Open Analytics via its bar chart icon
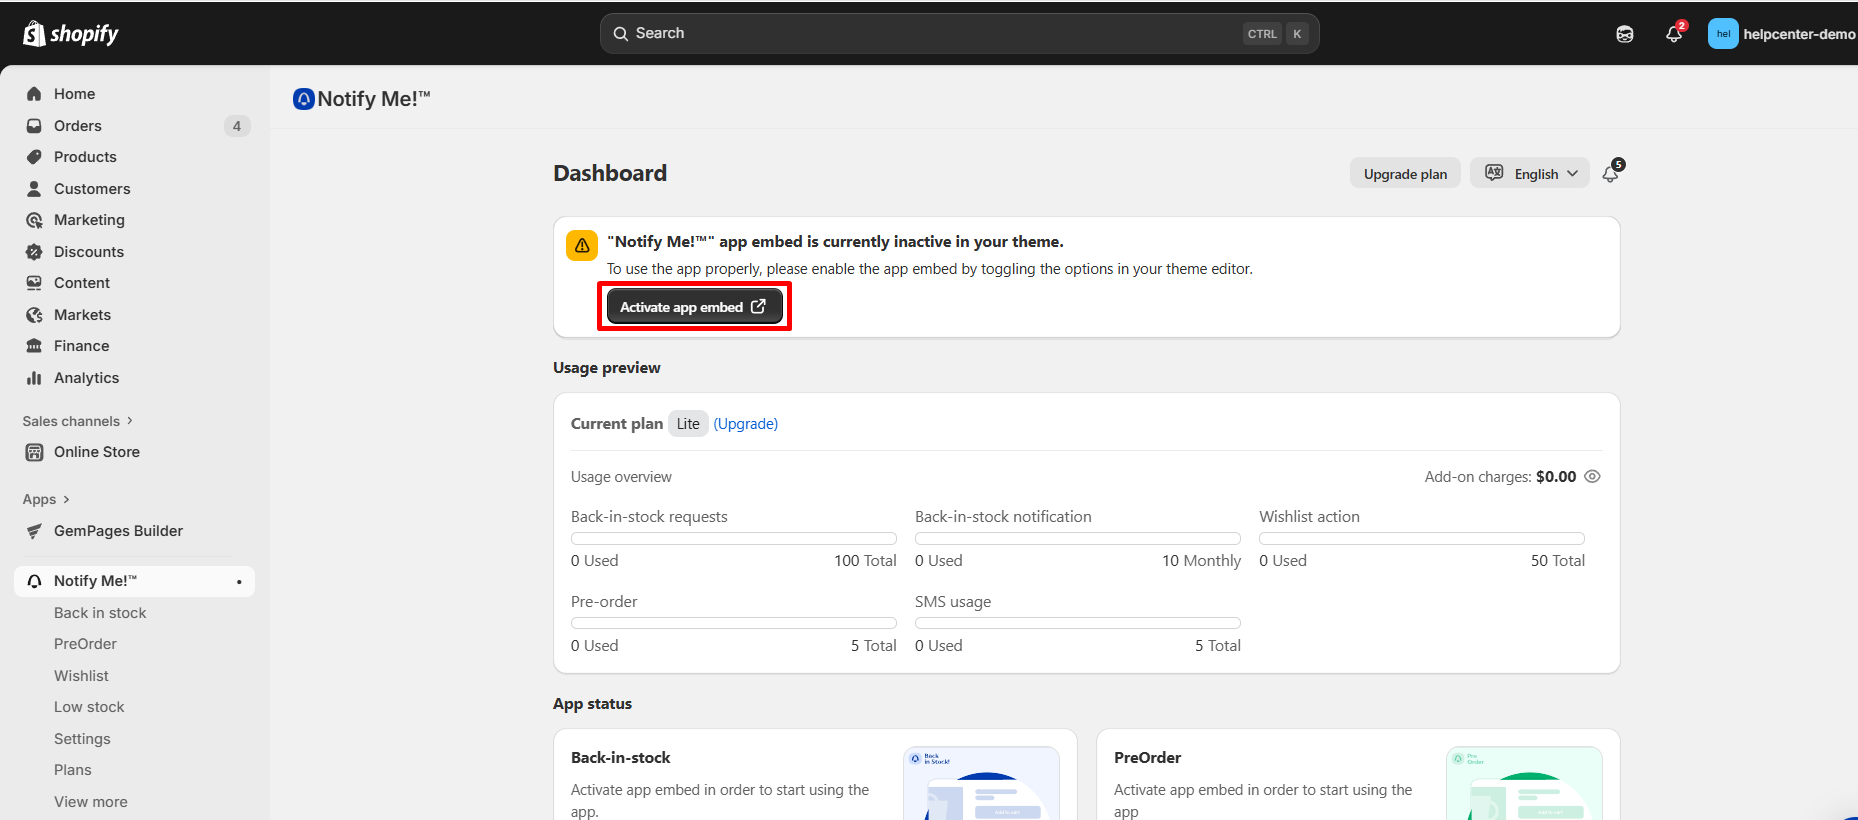Screen dimensions: 1858x820 (x=34, y=378)
